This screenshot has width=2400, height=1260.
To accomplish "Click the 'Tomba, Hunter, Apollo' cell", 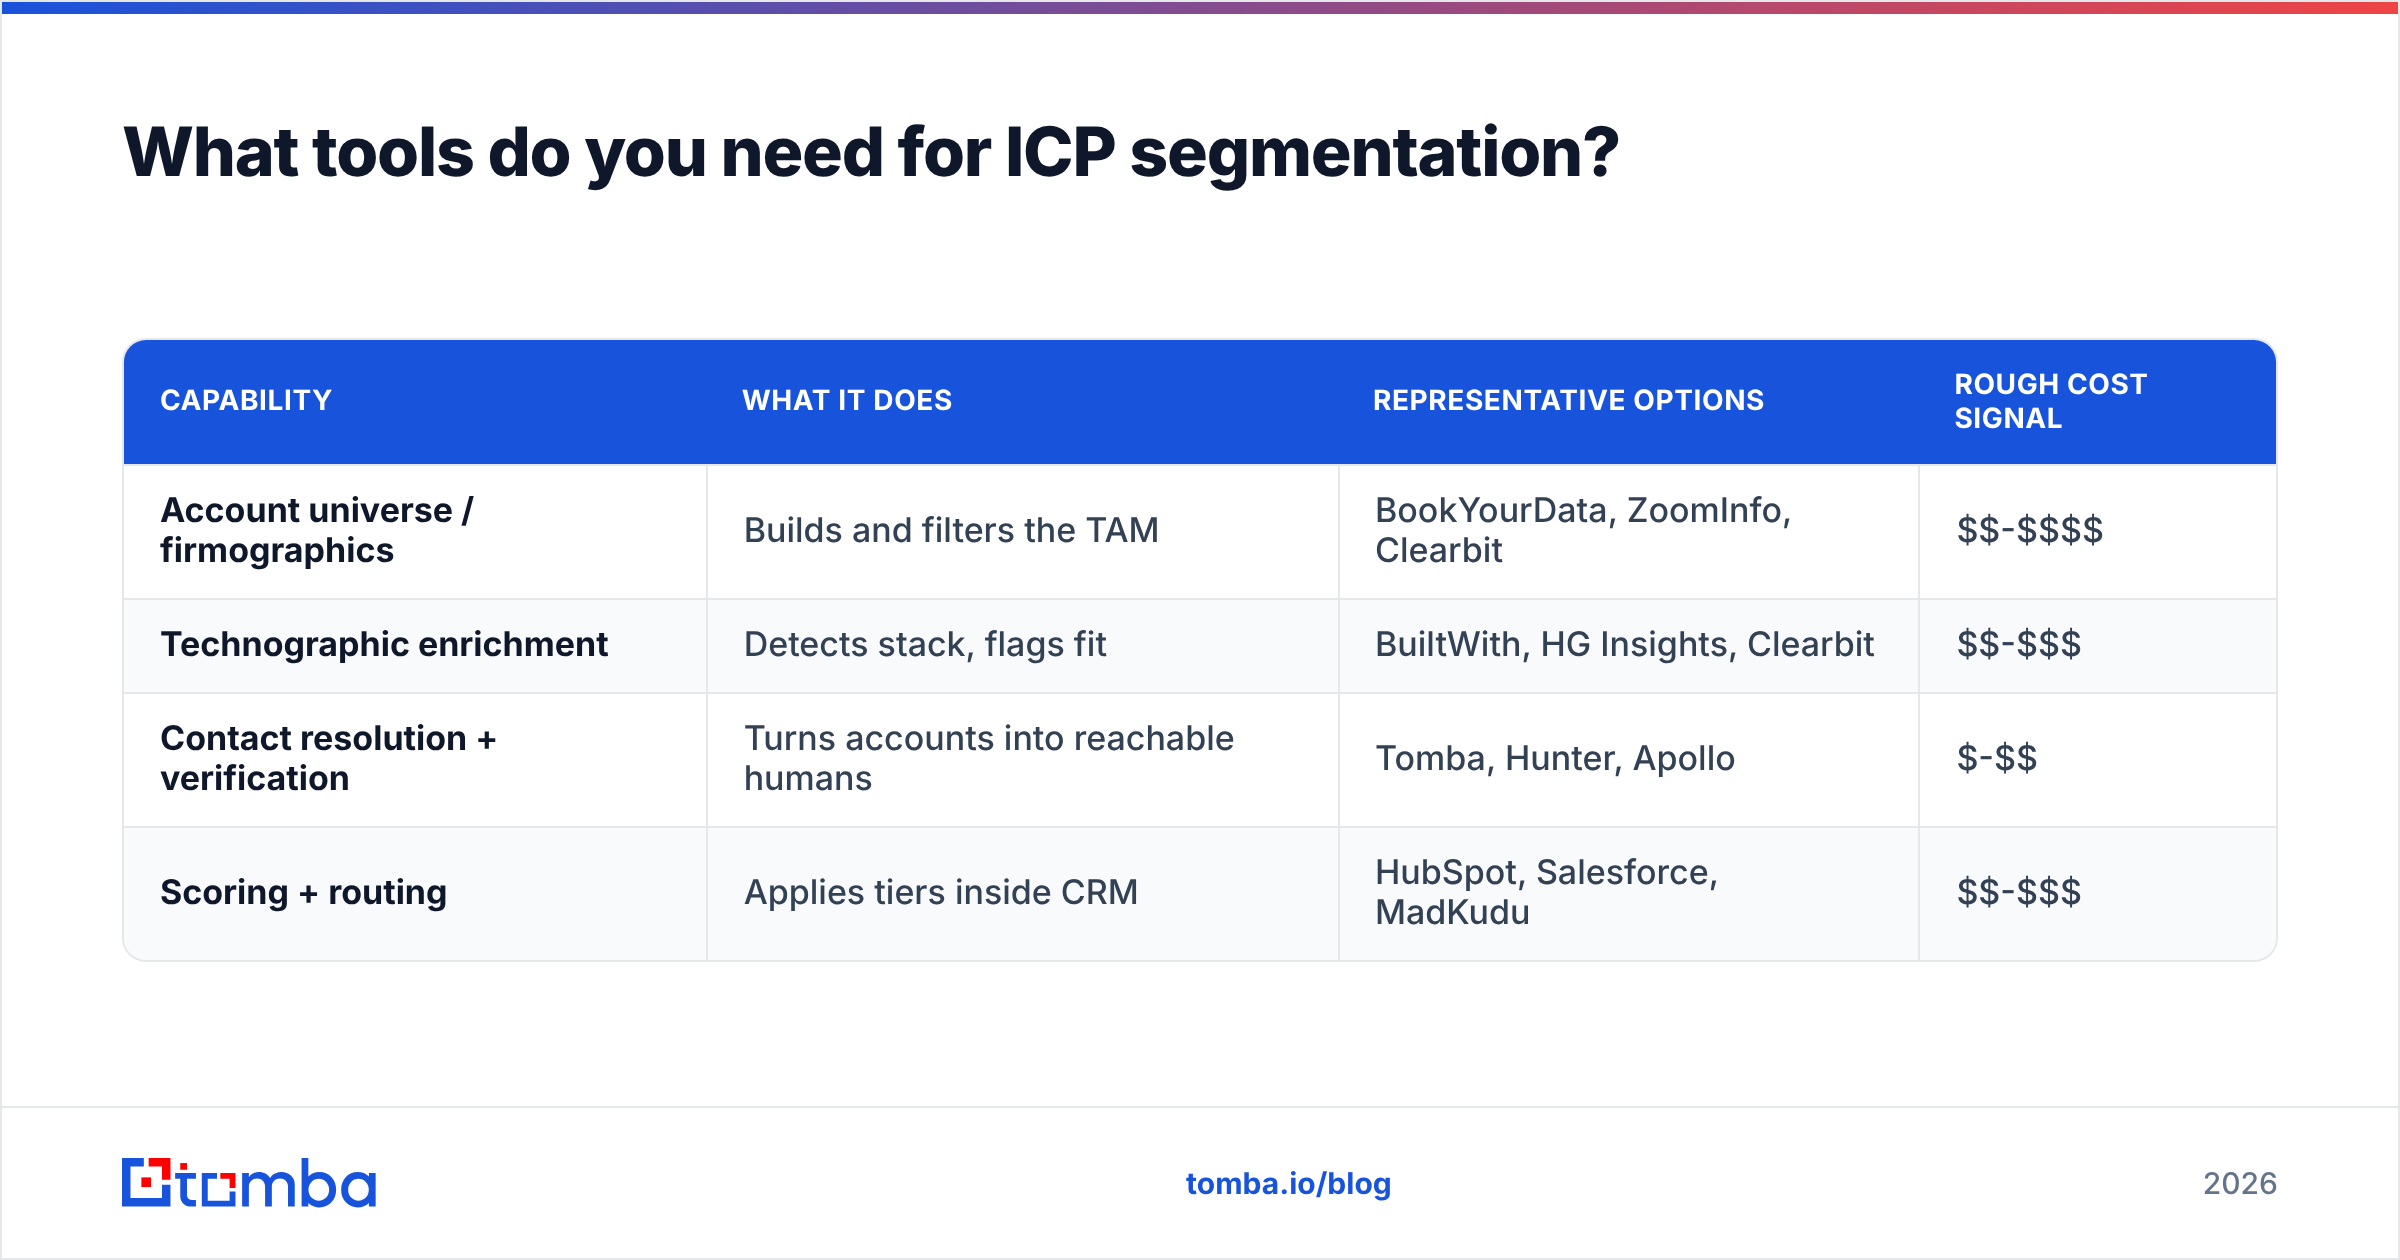I will coord(1628,760).
